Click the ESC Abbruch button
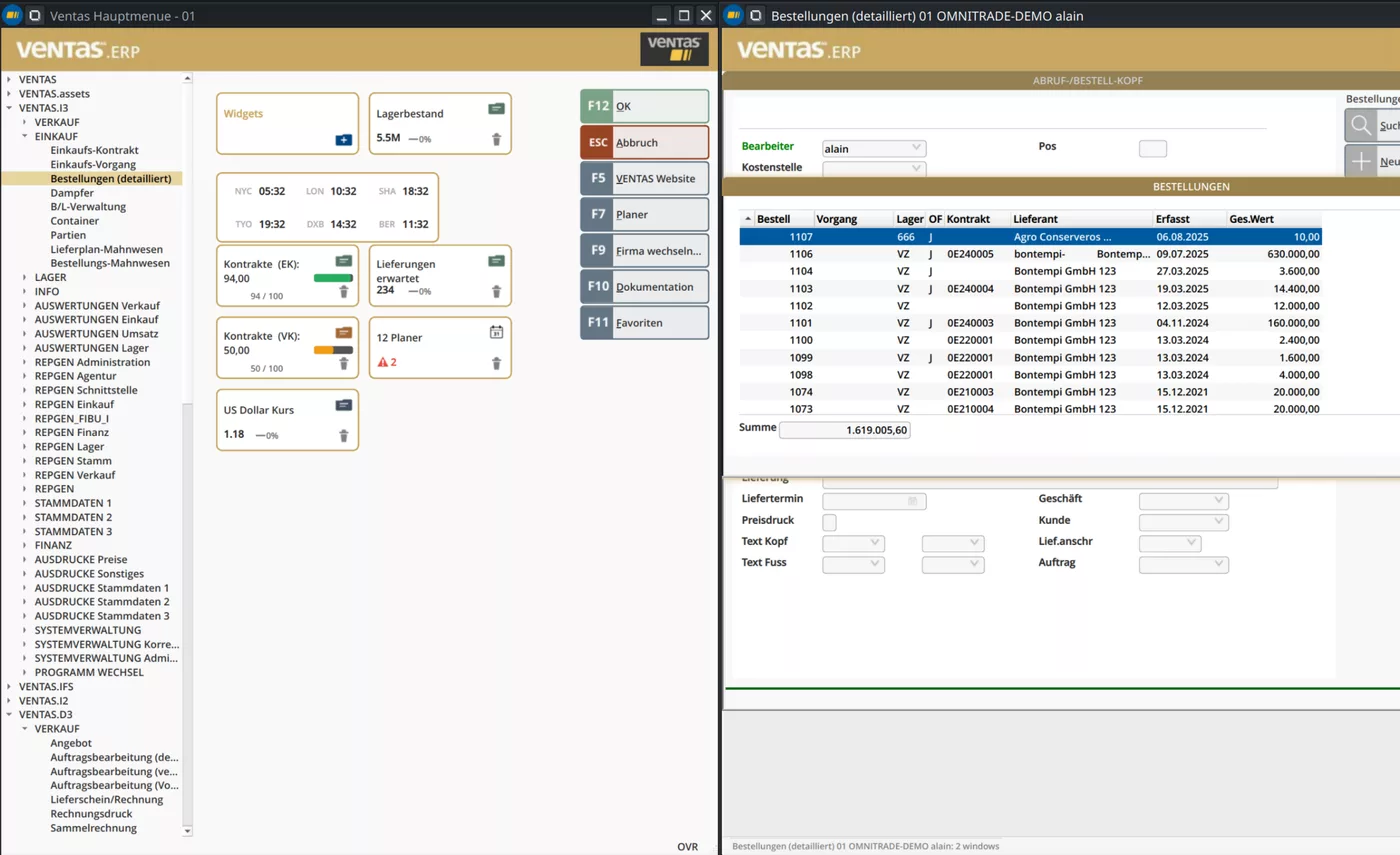The height and width of the screenshot is (855, 1400). pyautogui.click(x=645, y=142)
